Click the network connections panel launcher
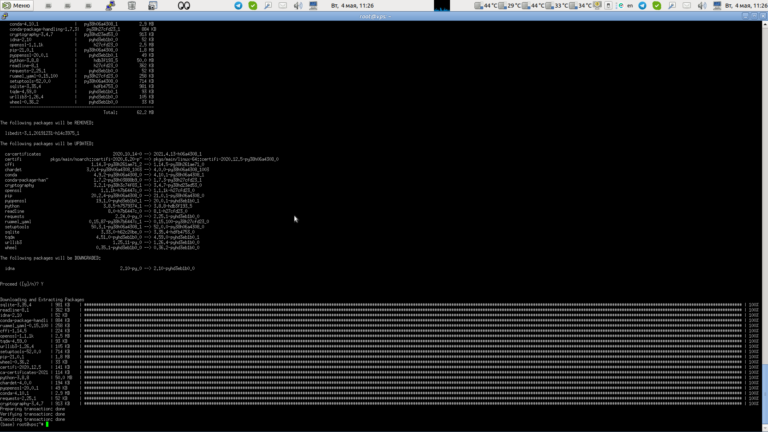This screenshot has width=768, height=432. coord(110,5)
